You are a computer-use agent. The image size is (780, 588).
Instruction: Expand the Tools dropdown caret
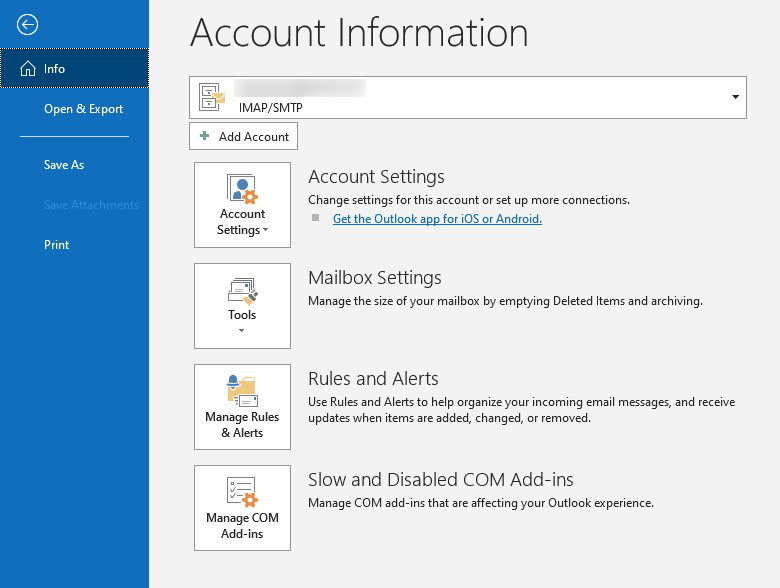pos(242,331)
